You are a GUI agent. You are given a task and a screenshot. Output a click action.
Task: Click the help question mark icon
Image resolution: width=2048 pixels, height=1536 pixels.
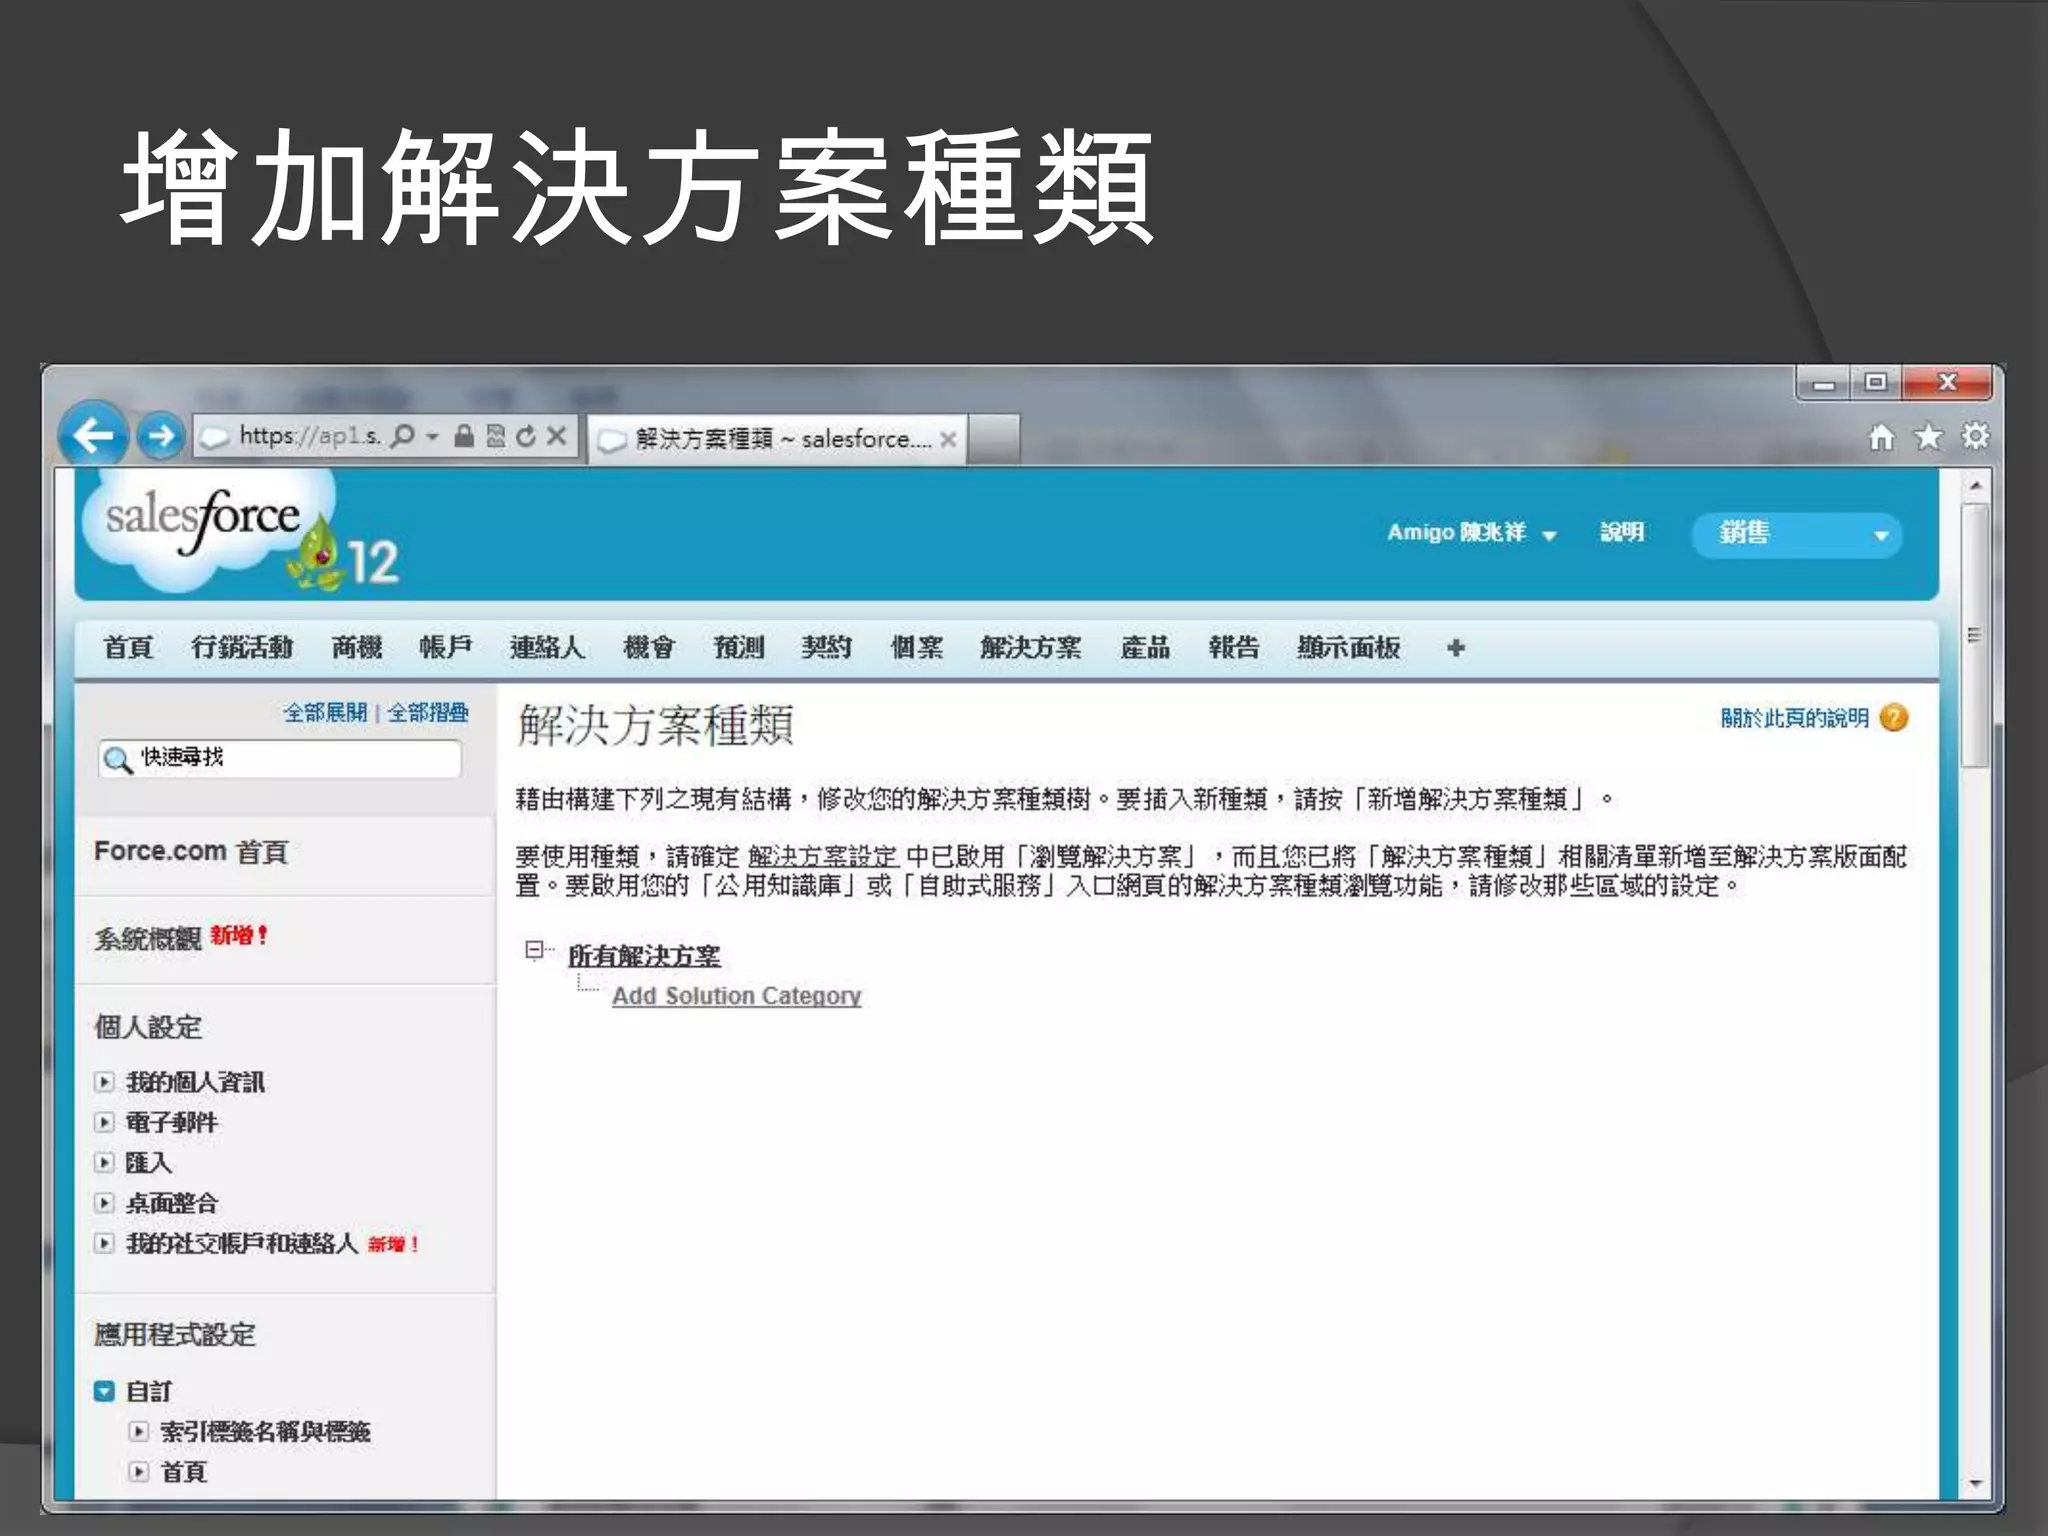(1894, 718)
